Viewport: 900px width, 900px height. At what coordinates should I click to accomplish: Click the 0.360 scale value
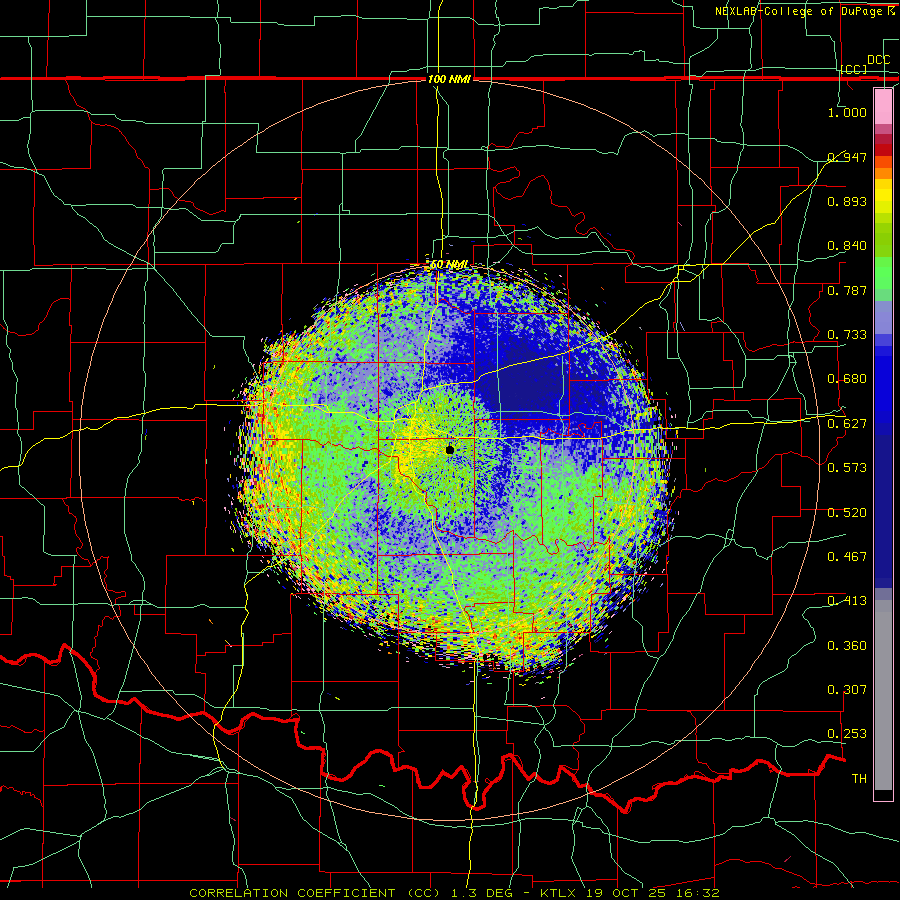pyautogui.click(x=847, y=646)
